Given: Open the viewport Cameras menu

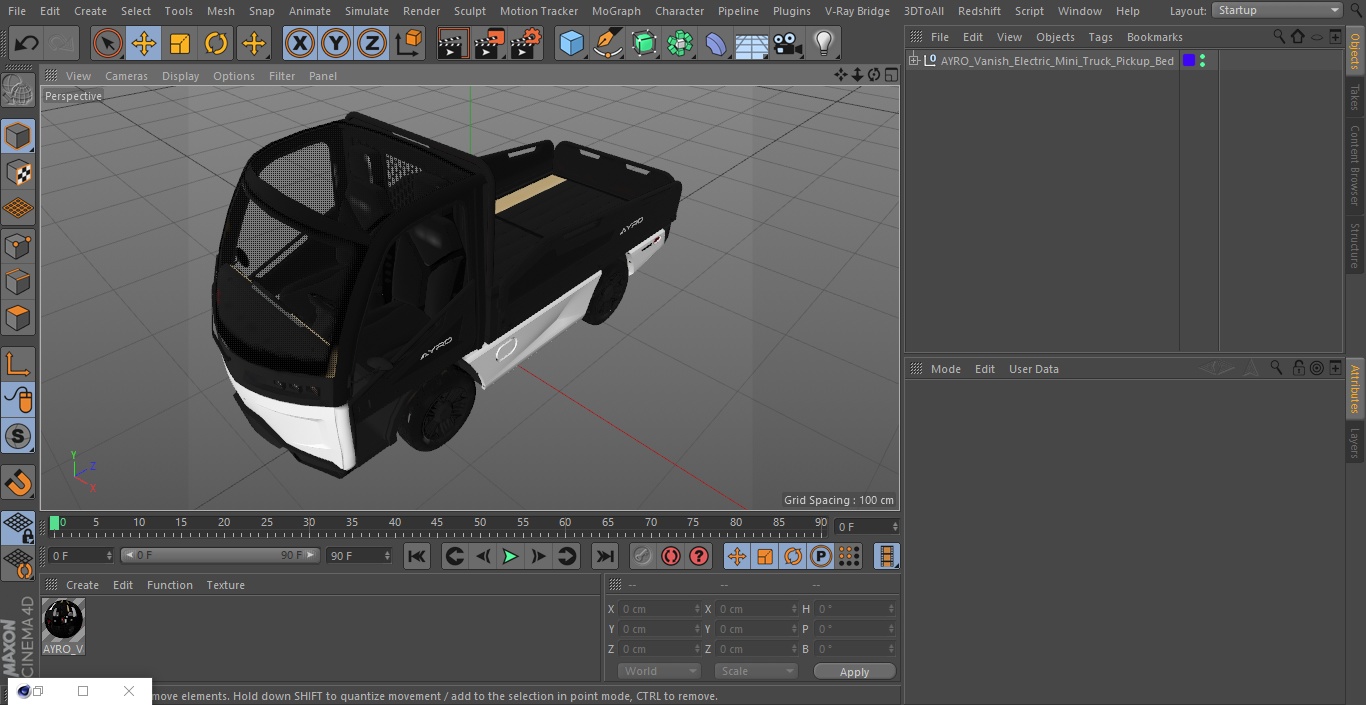Looking at the screenshot, I should point(126,76).
